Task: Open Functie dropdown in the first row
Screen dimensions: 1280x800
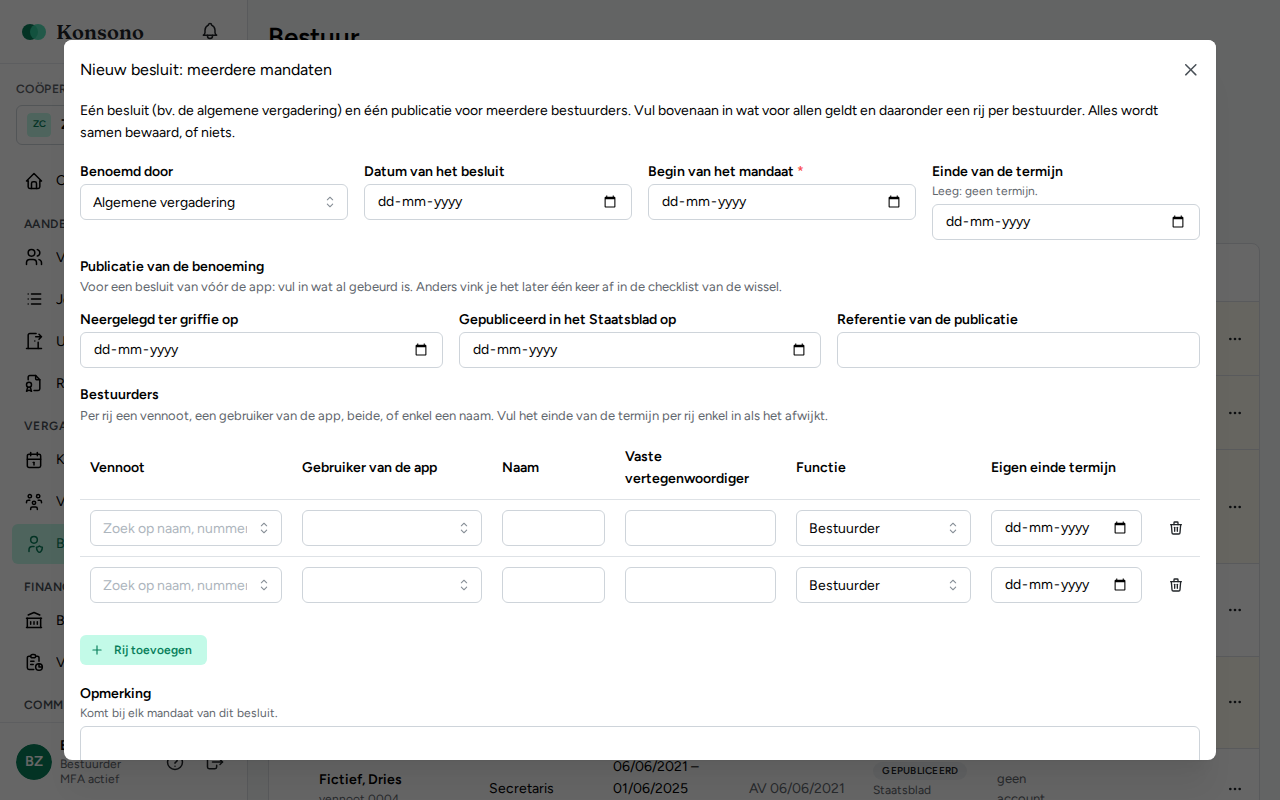Action: [x=883, y=528]
